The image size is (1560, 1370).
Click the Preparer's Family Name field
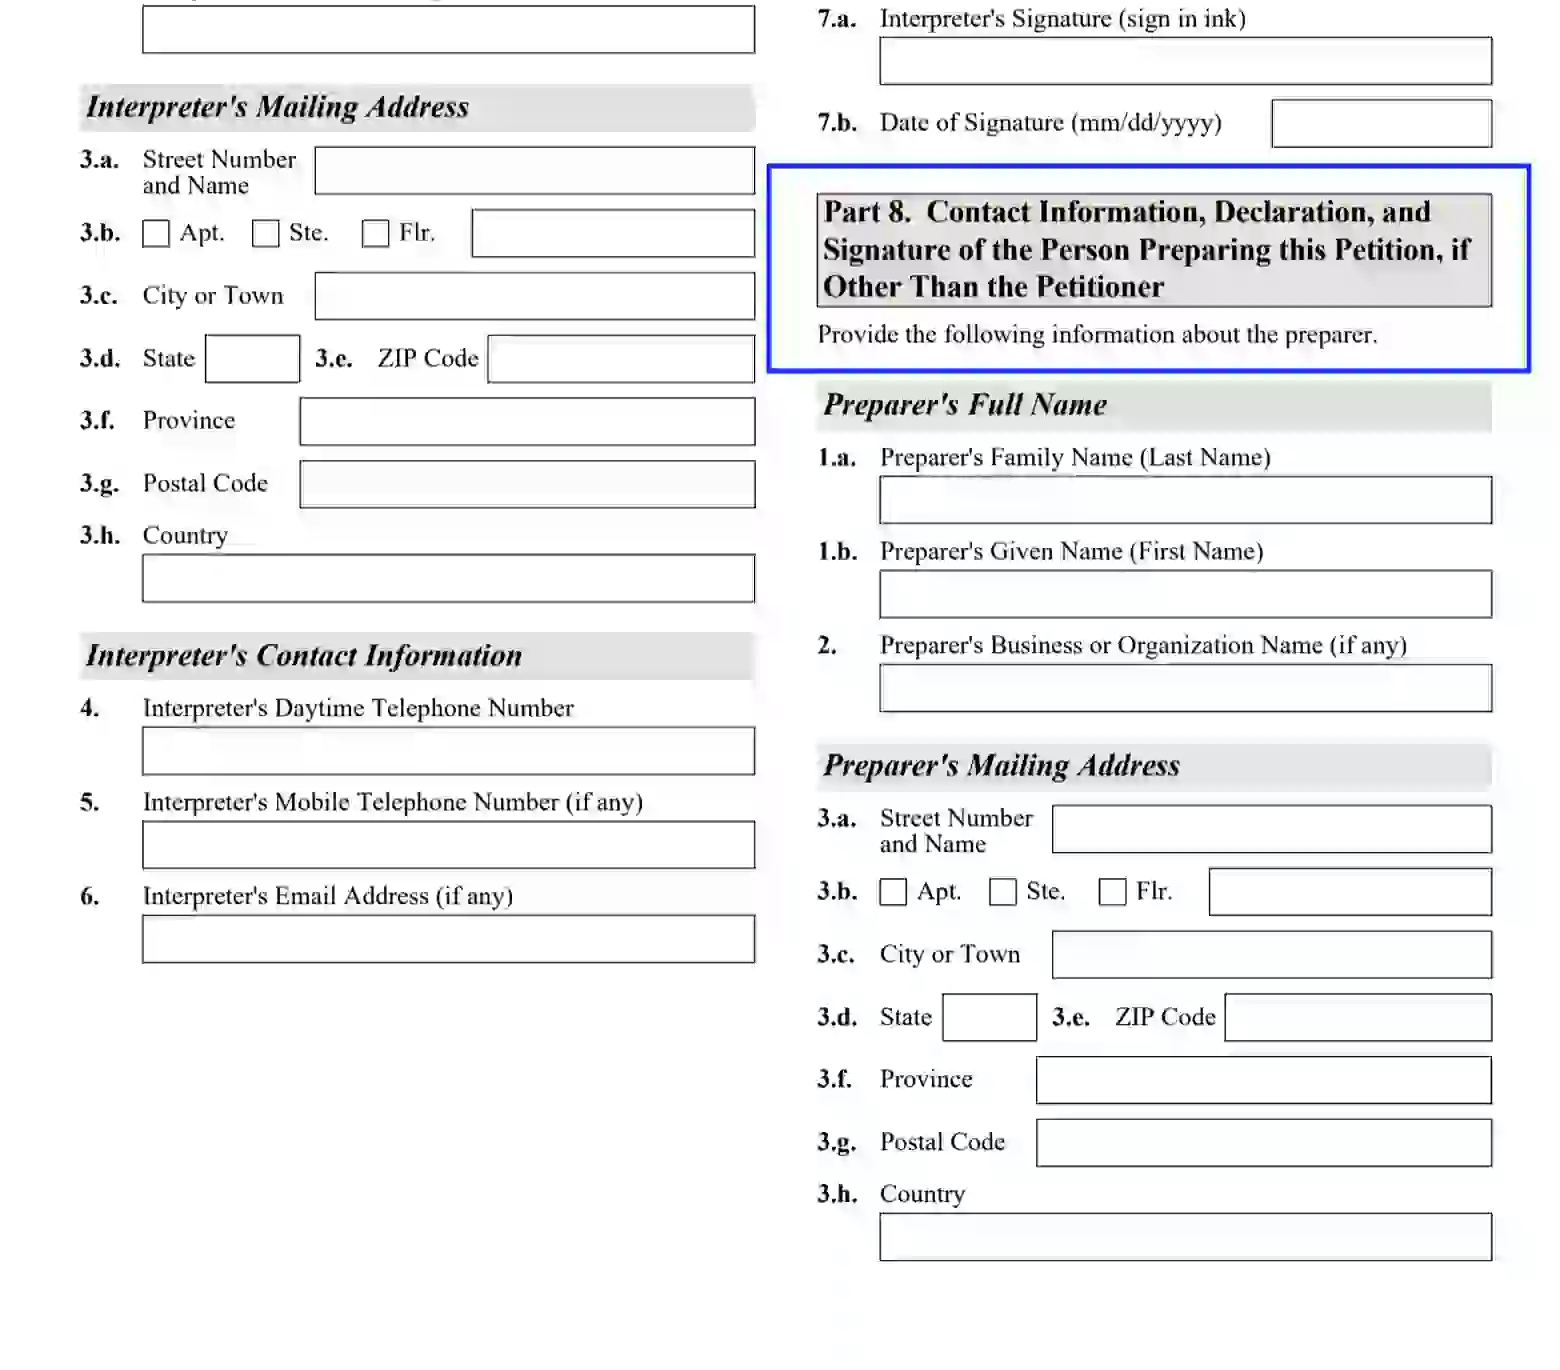click(x=1184, y=499)
